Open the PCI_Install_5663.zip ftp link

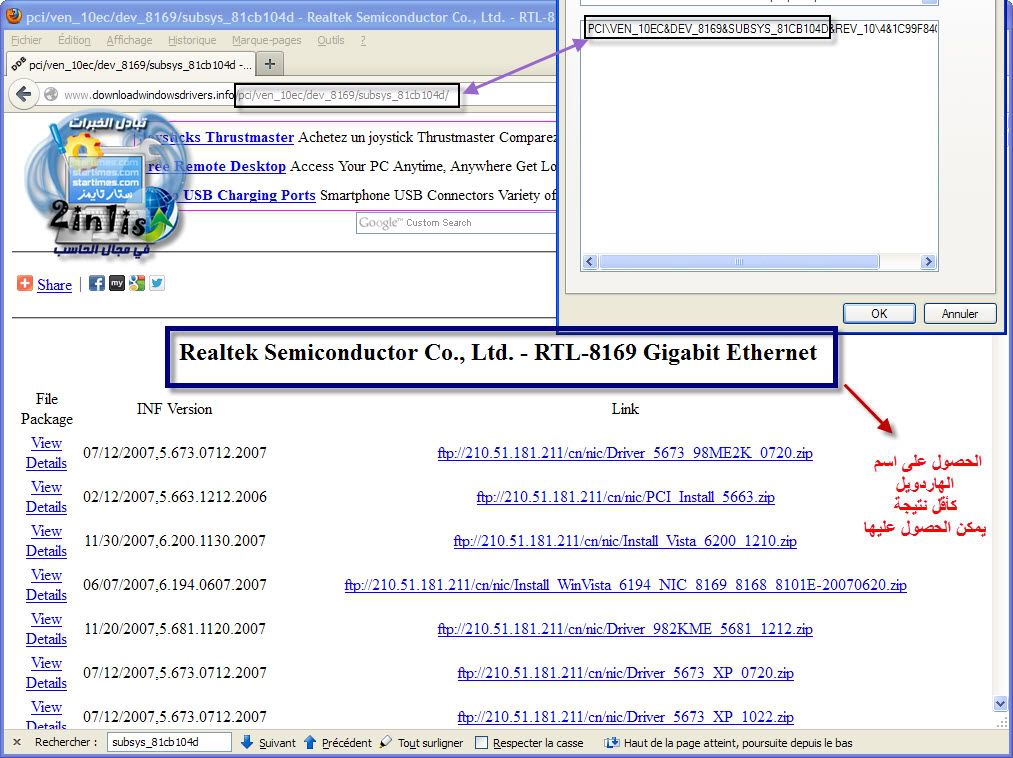(x=625, y=497)
